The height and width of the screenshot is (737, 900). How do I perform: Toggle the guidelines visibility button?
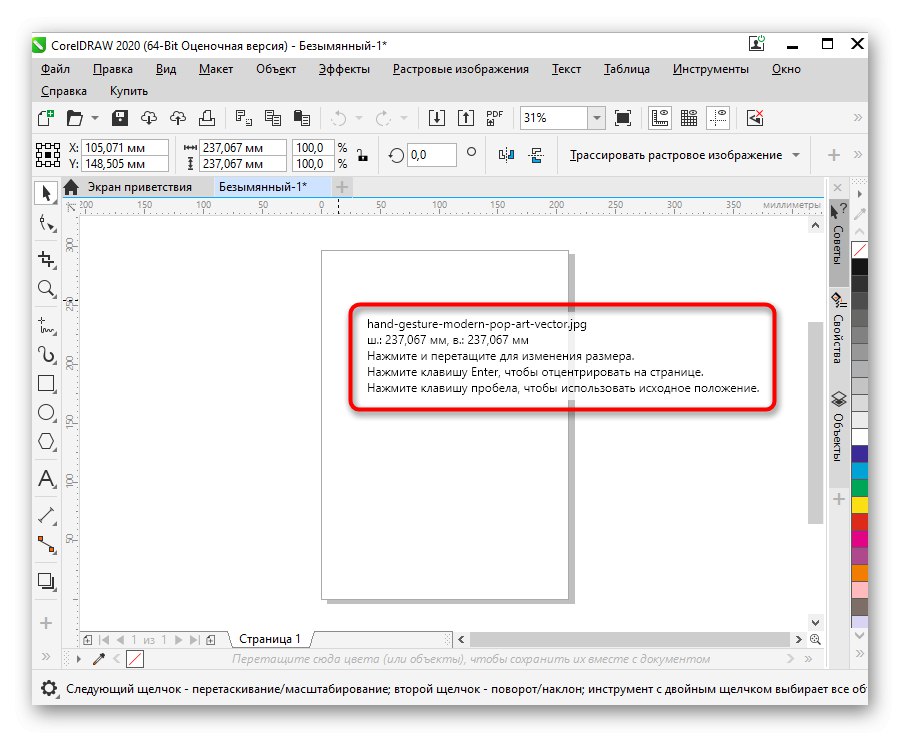tap(717, 118)
